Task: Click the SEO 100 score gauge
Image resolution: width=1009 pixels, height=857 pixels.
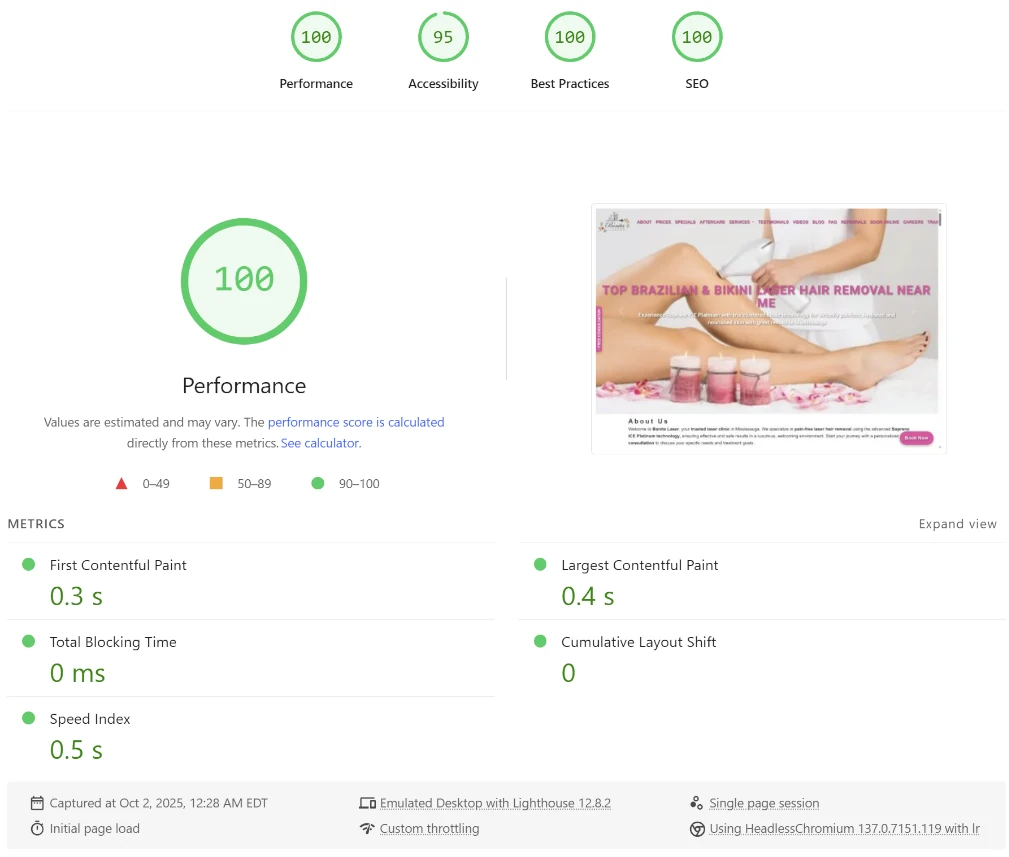Action: coord(697,37)
